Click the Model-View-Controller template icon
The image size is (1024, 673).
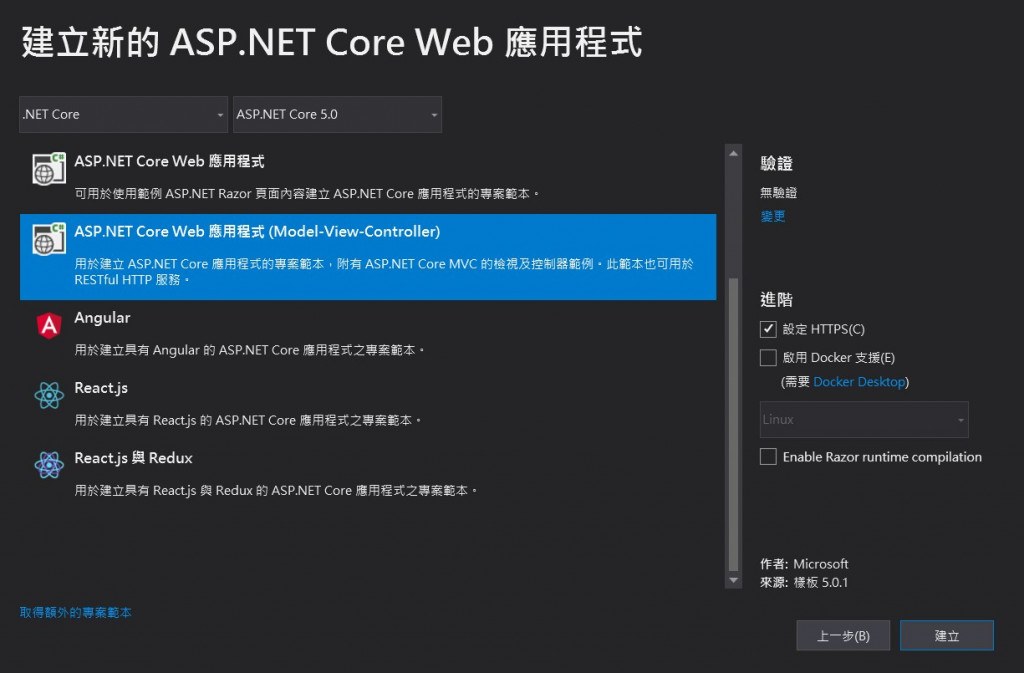coord(49,239)
